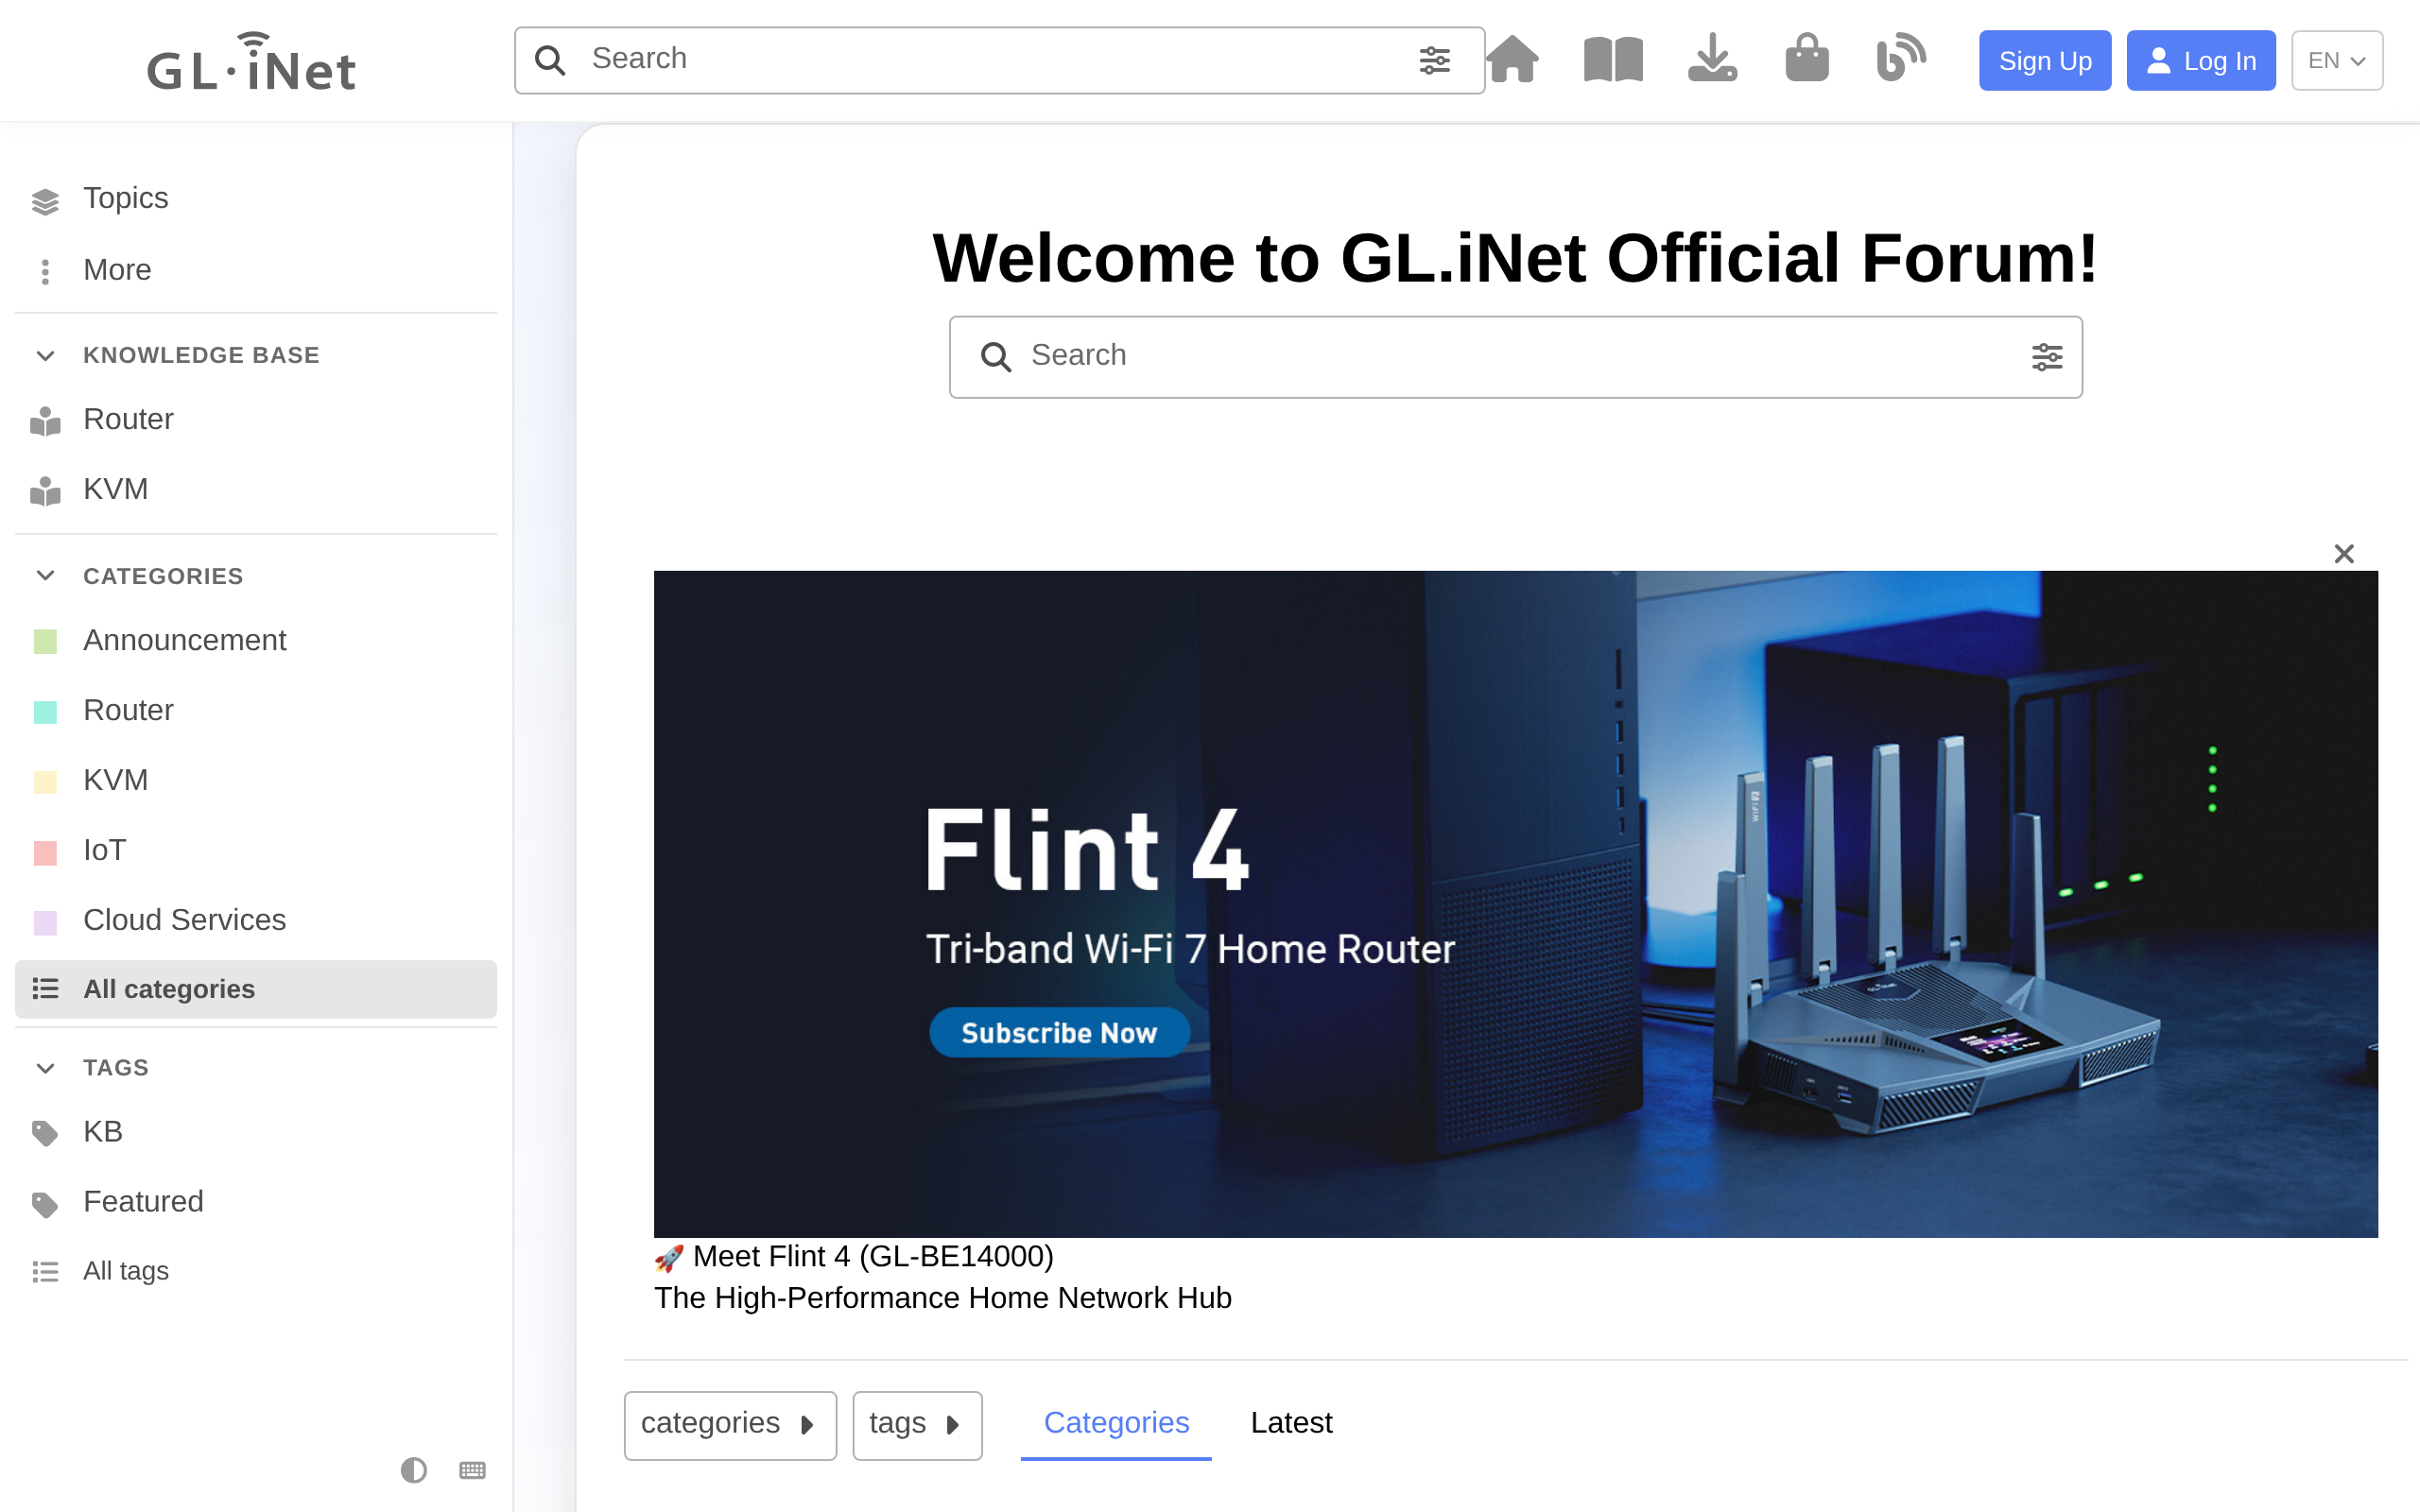Click "The High-Performance Home Network Hub" text
Screen dimensions: 2420x1512
click(942, 1298)
